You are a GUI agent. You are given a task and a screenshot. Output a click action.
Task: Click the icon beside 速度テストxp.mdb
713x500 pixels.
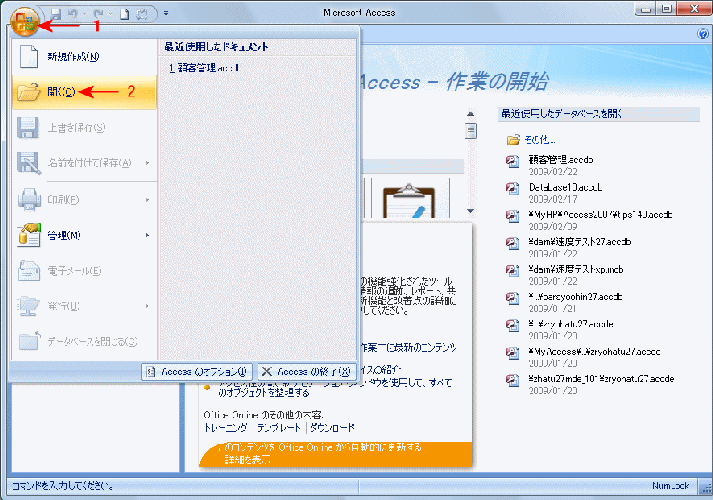pos(512,270)
